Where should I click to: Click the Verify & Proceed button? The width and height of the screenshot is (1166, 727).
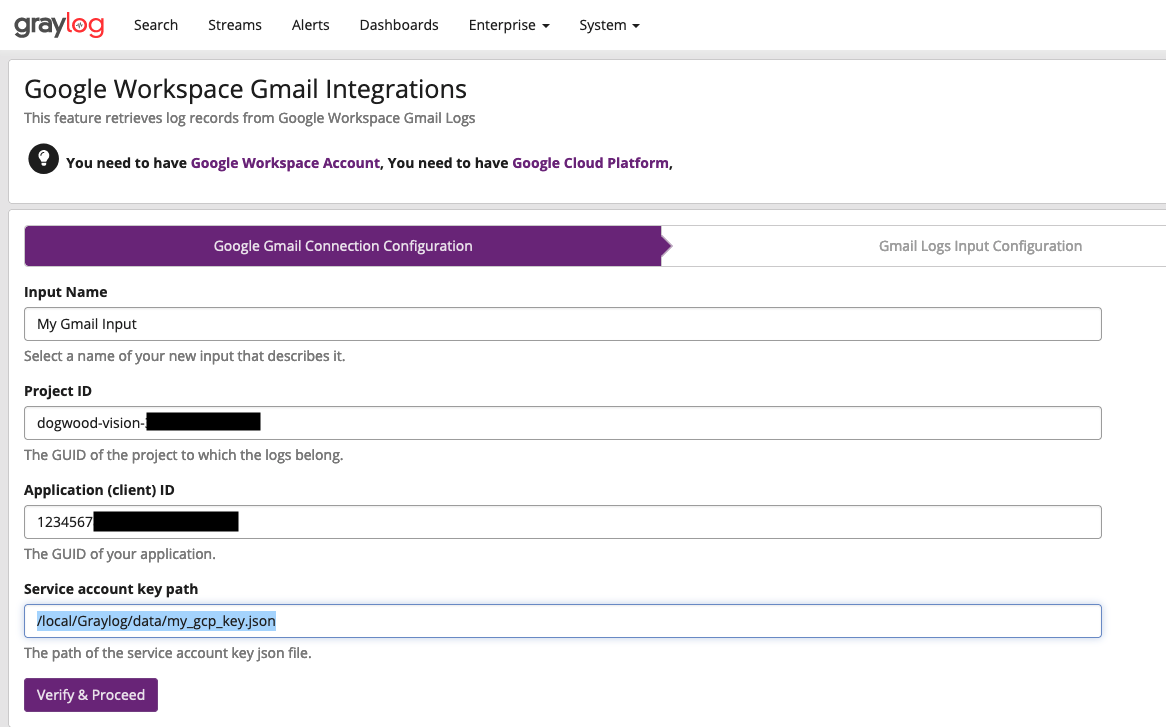(90, 694)
